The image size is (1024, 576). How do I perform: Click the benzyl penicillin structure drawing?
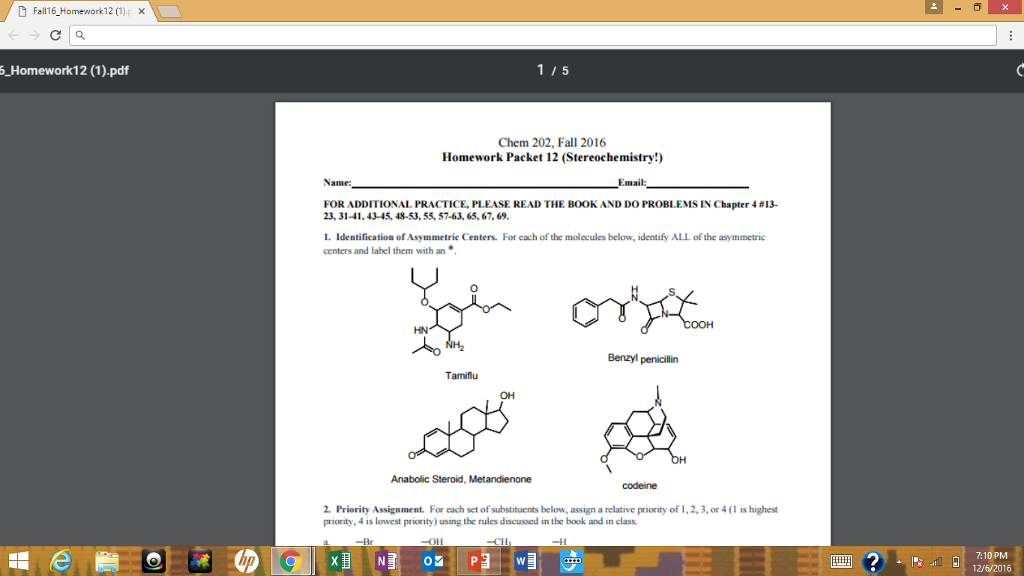[x=643, y=310]
